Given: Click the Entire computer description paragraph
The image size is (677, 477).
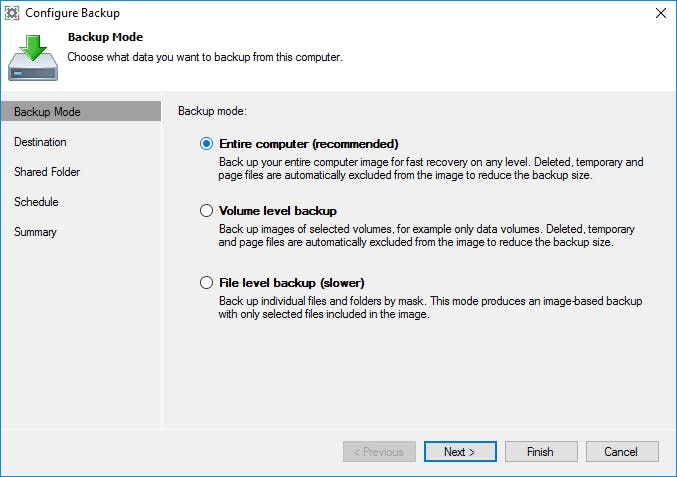Looking at the screenshot, I should (431, 168).
